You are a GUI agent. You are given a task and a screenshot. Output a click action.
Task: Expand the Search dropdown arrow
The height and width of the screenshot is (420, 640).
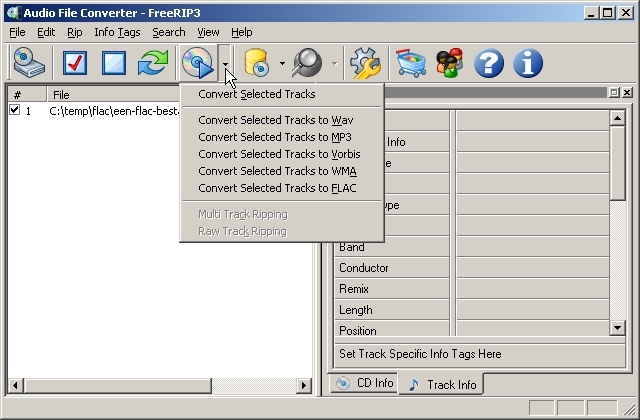pyautogui.click(x=334, y=63)
